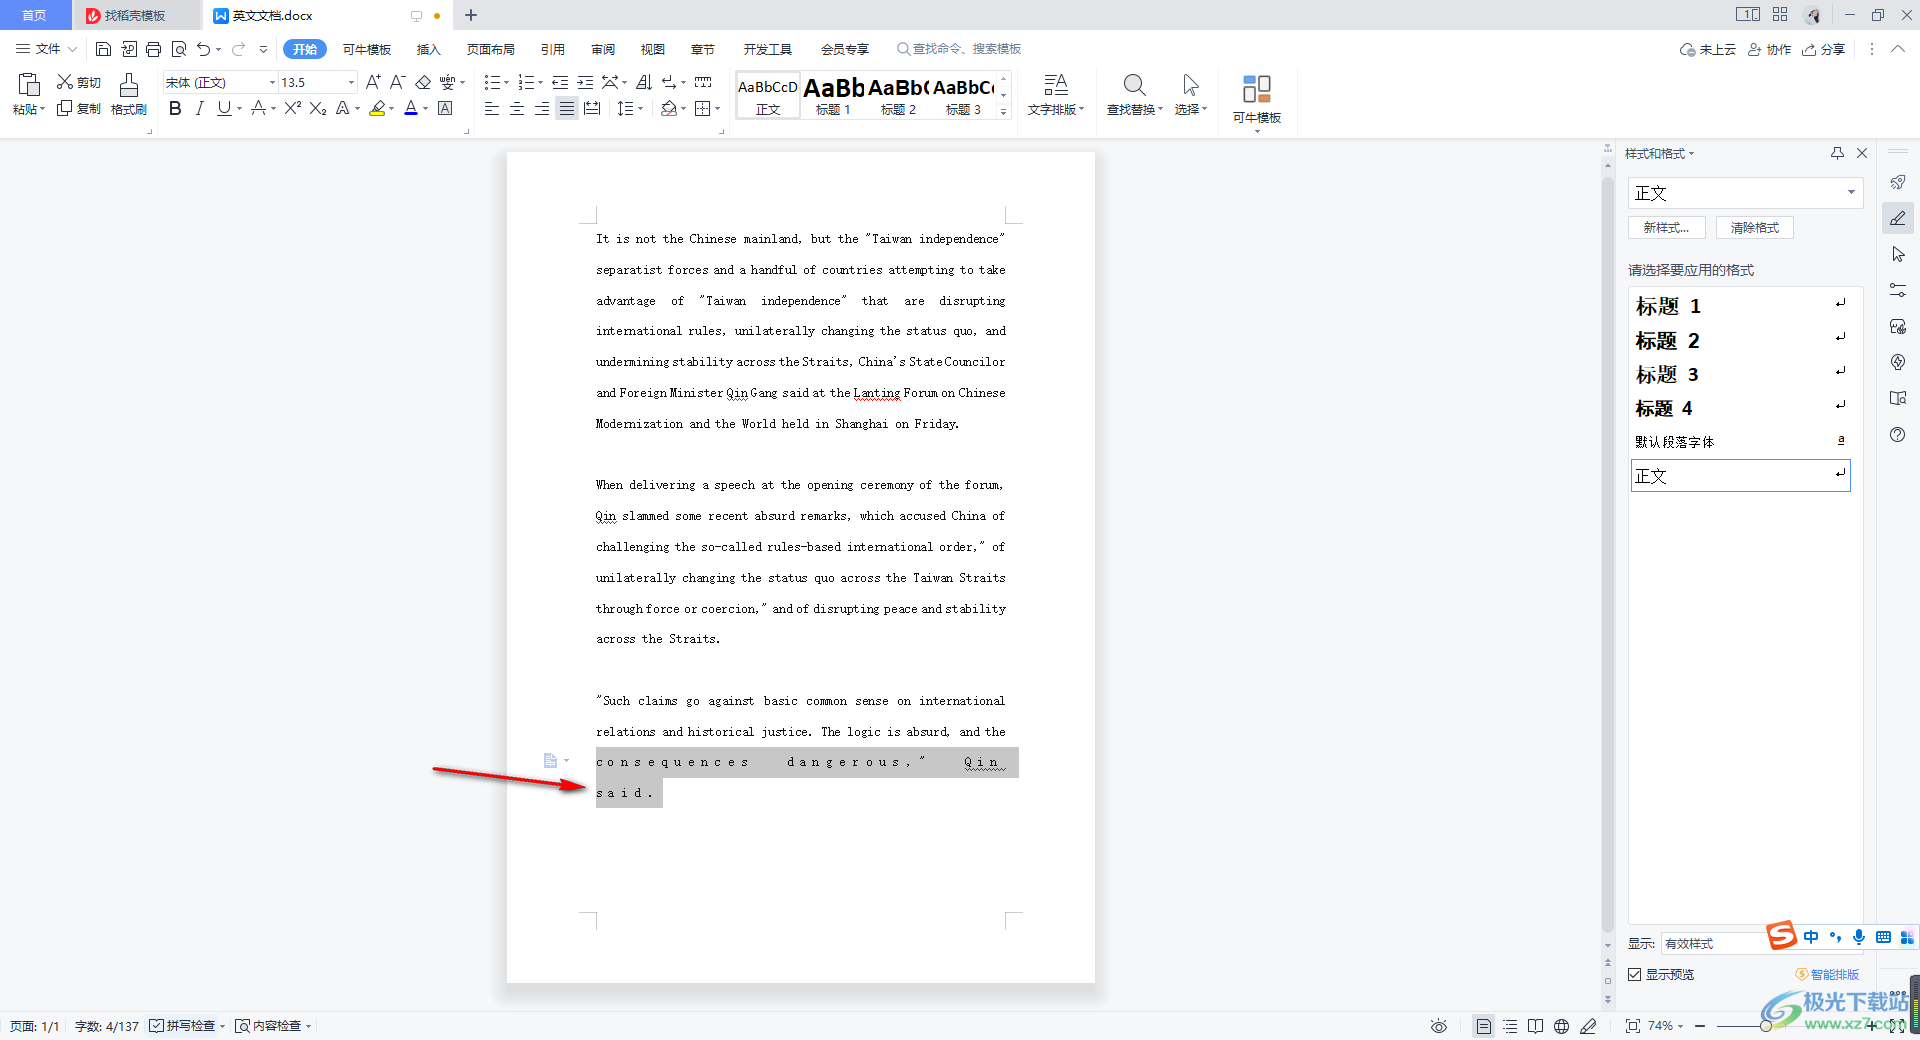Expand the styles gallery
The width and height of the screenshot is (1920, 1040).
click(1004, 111)
